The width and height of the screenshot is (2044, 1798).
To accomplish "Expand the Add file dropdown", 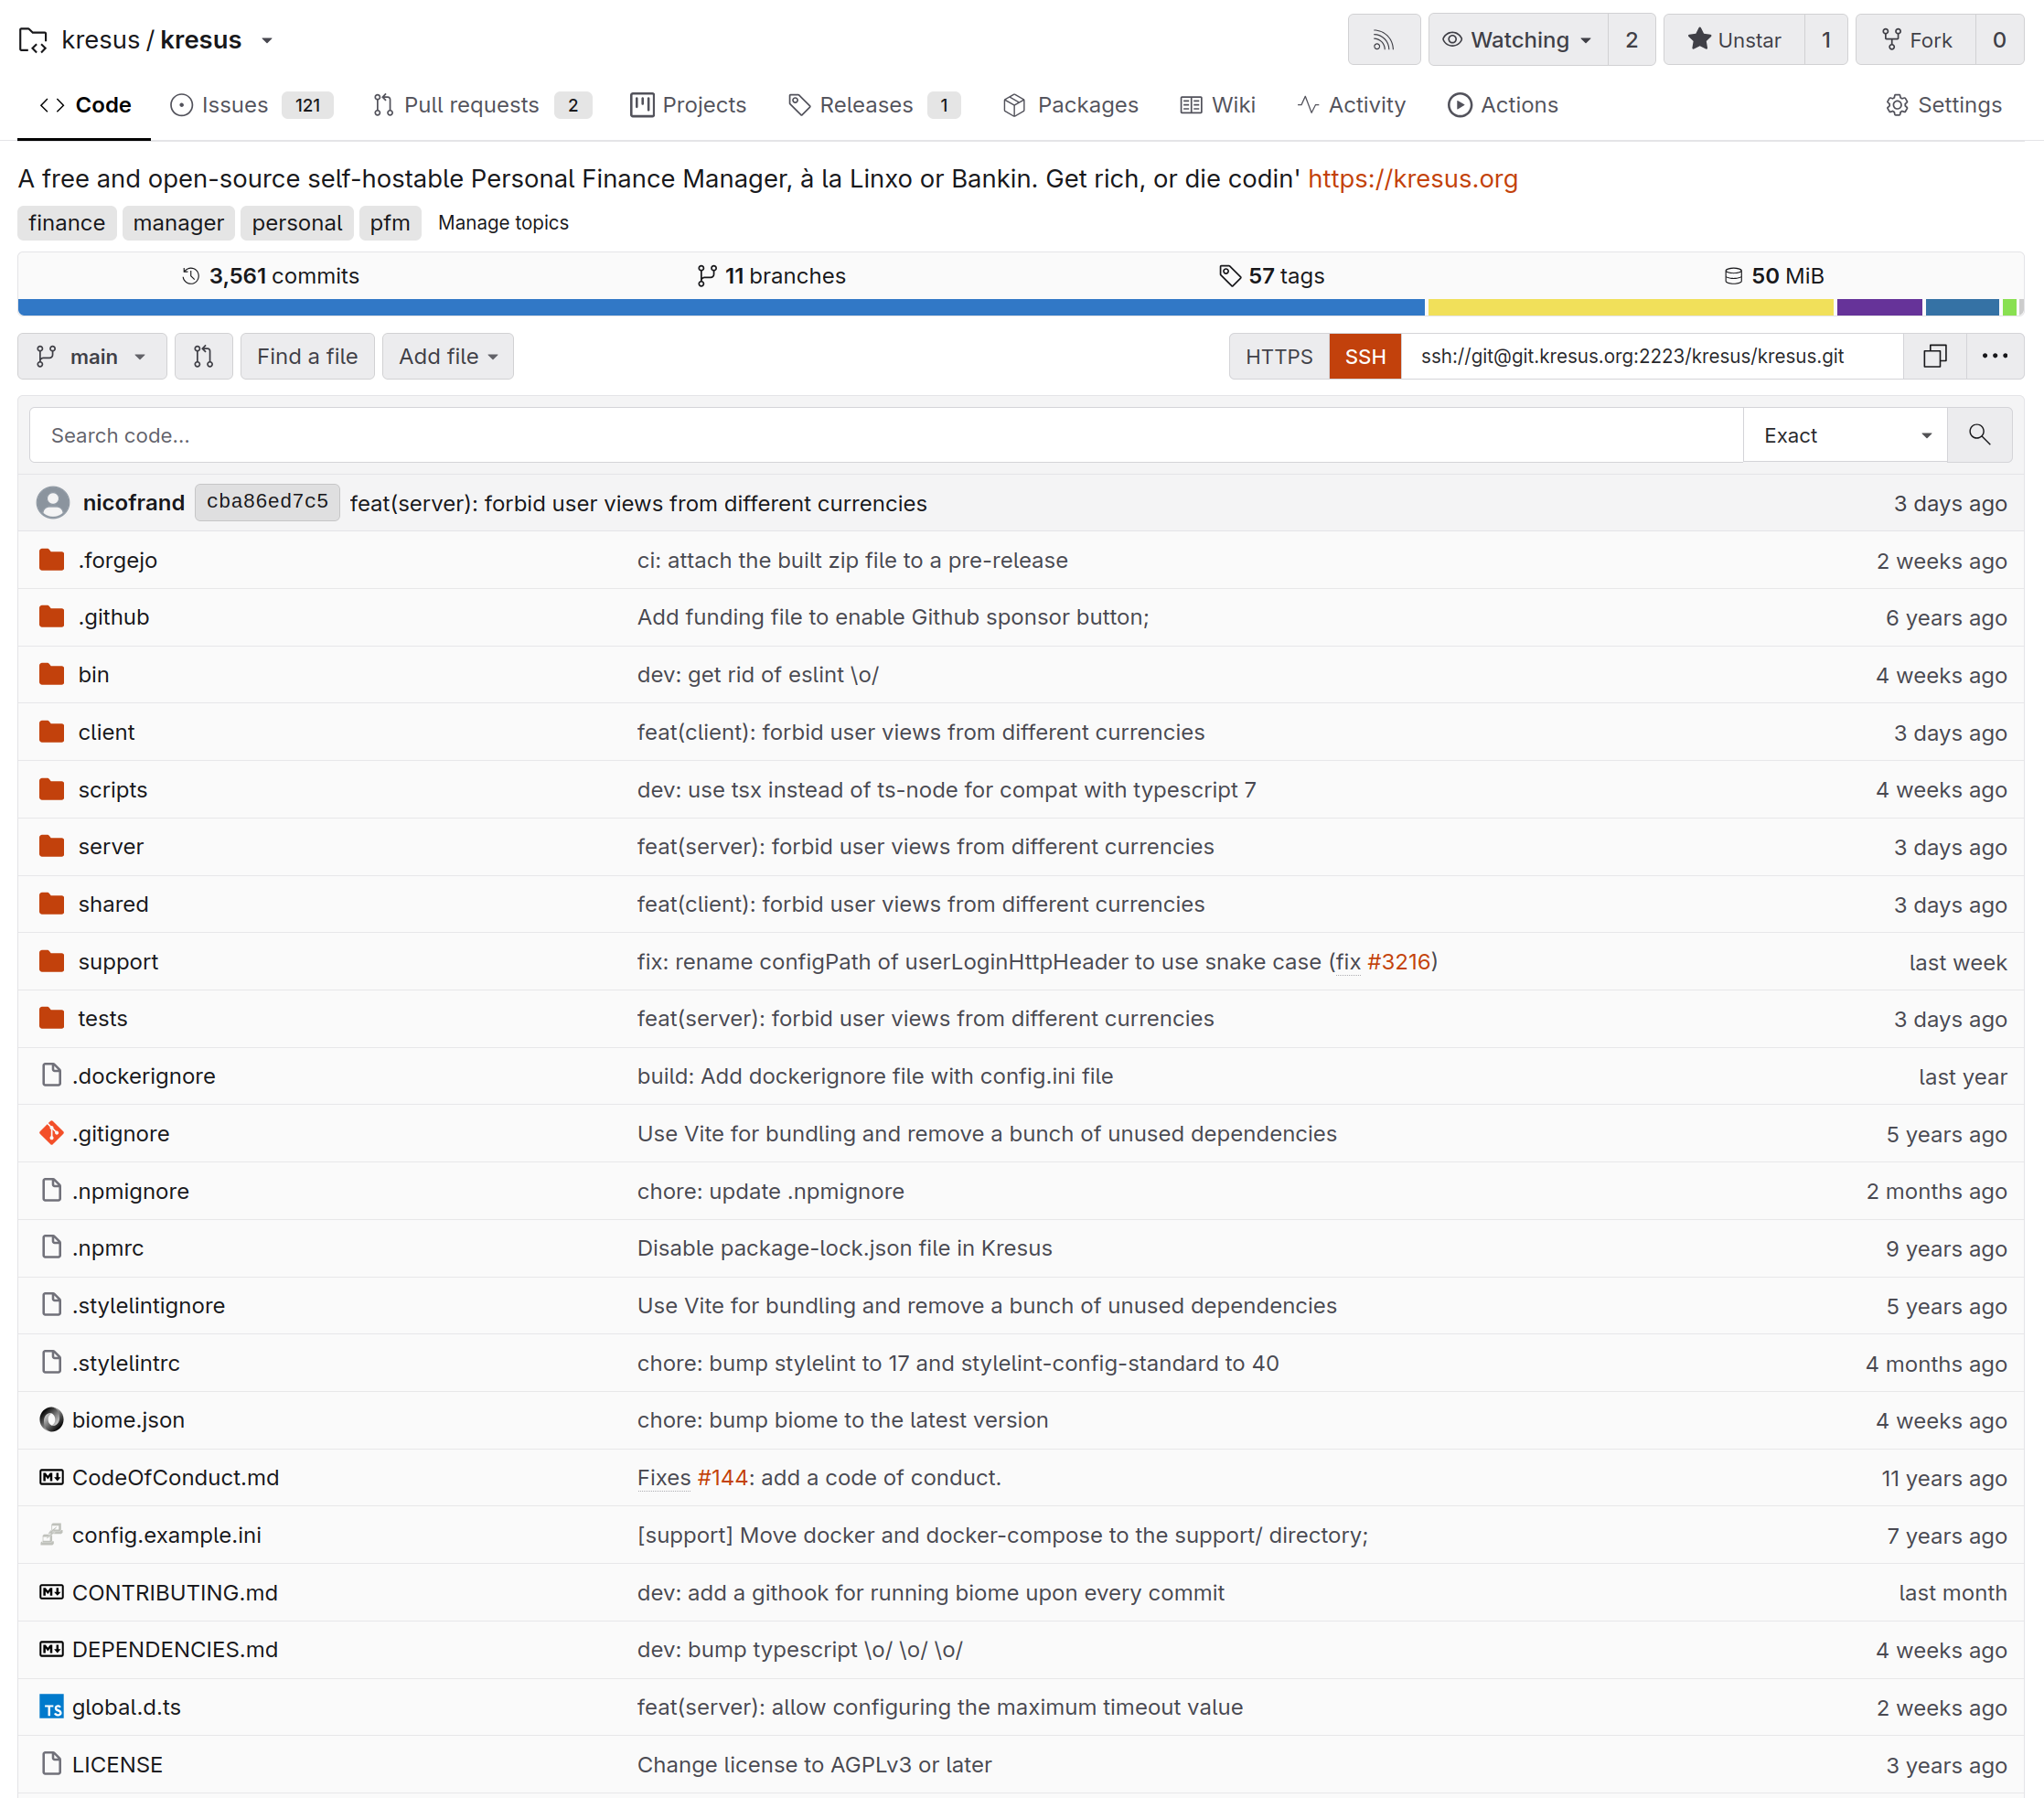I will click(x=448, y=356).
